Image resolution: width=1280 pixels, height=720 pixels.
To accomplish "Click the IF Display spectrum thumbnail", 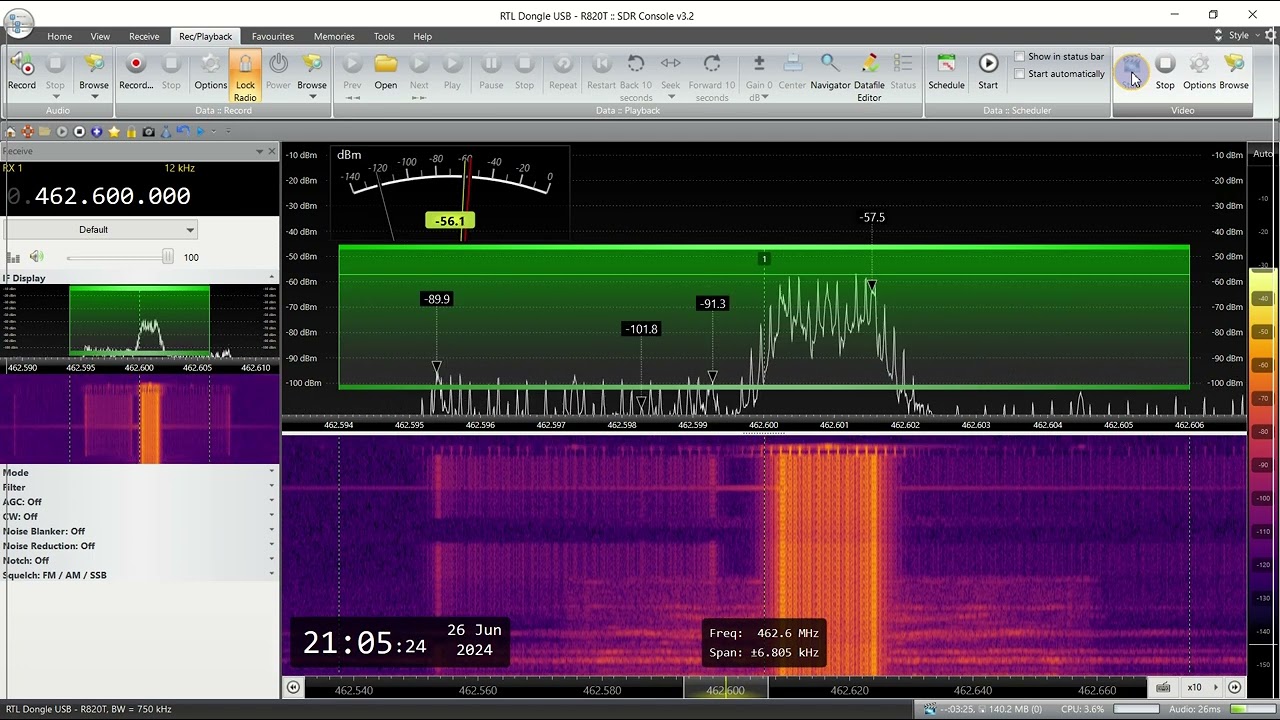I will point(139,322).
